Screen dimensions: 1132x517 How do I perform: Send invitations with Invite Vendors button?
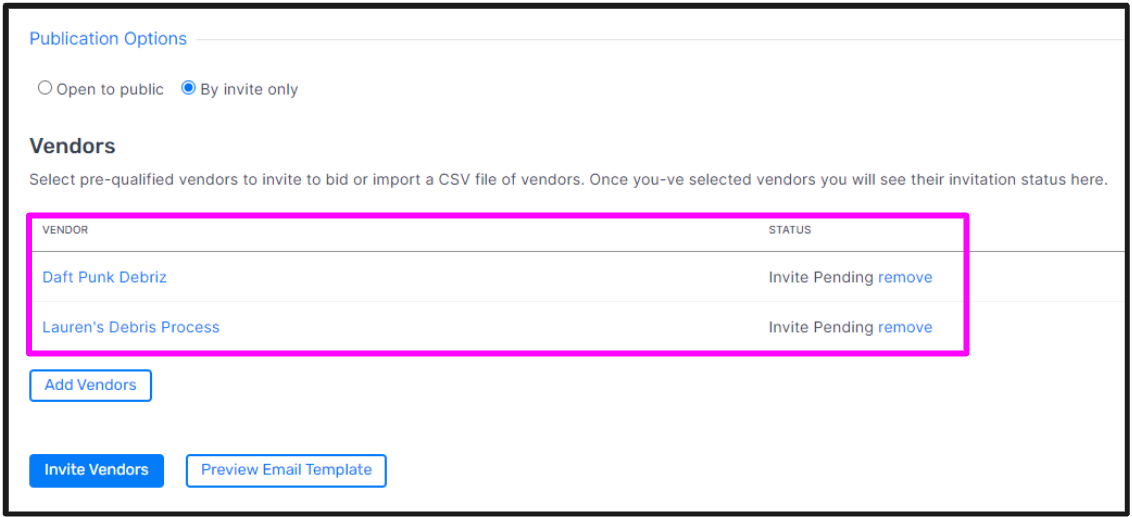click(97, 470)
